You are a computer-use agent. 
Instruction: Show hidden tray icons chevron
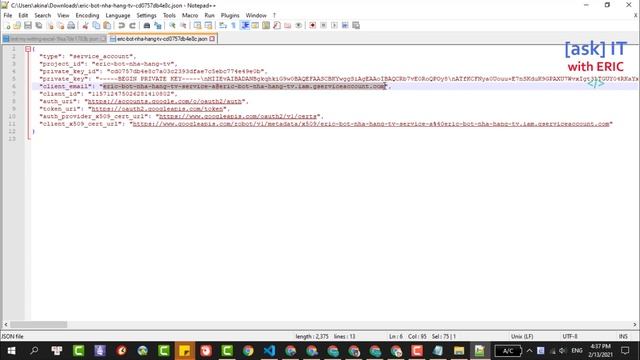click(x=529, y=351)
